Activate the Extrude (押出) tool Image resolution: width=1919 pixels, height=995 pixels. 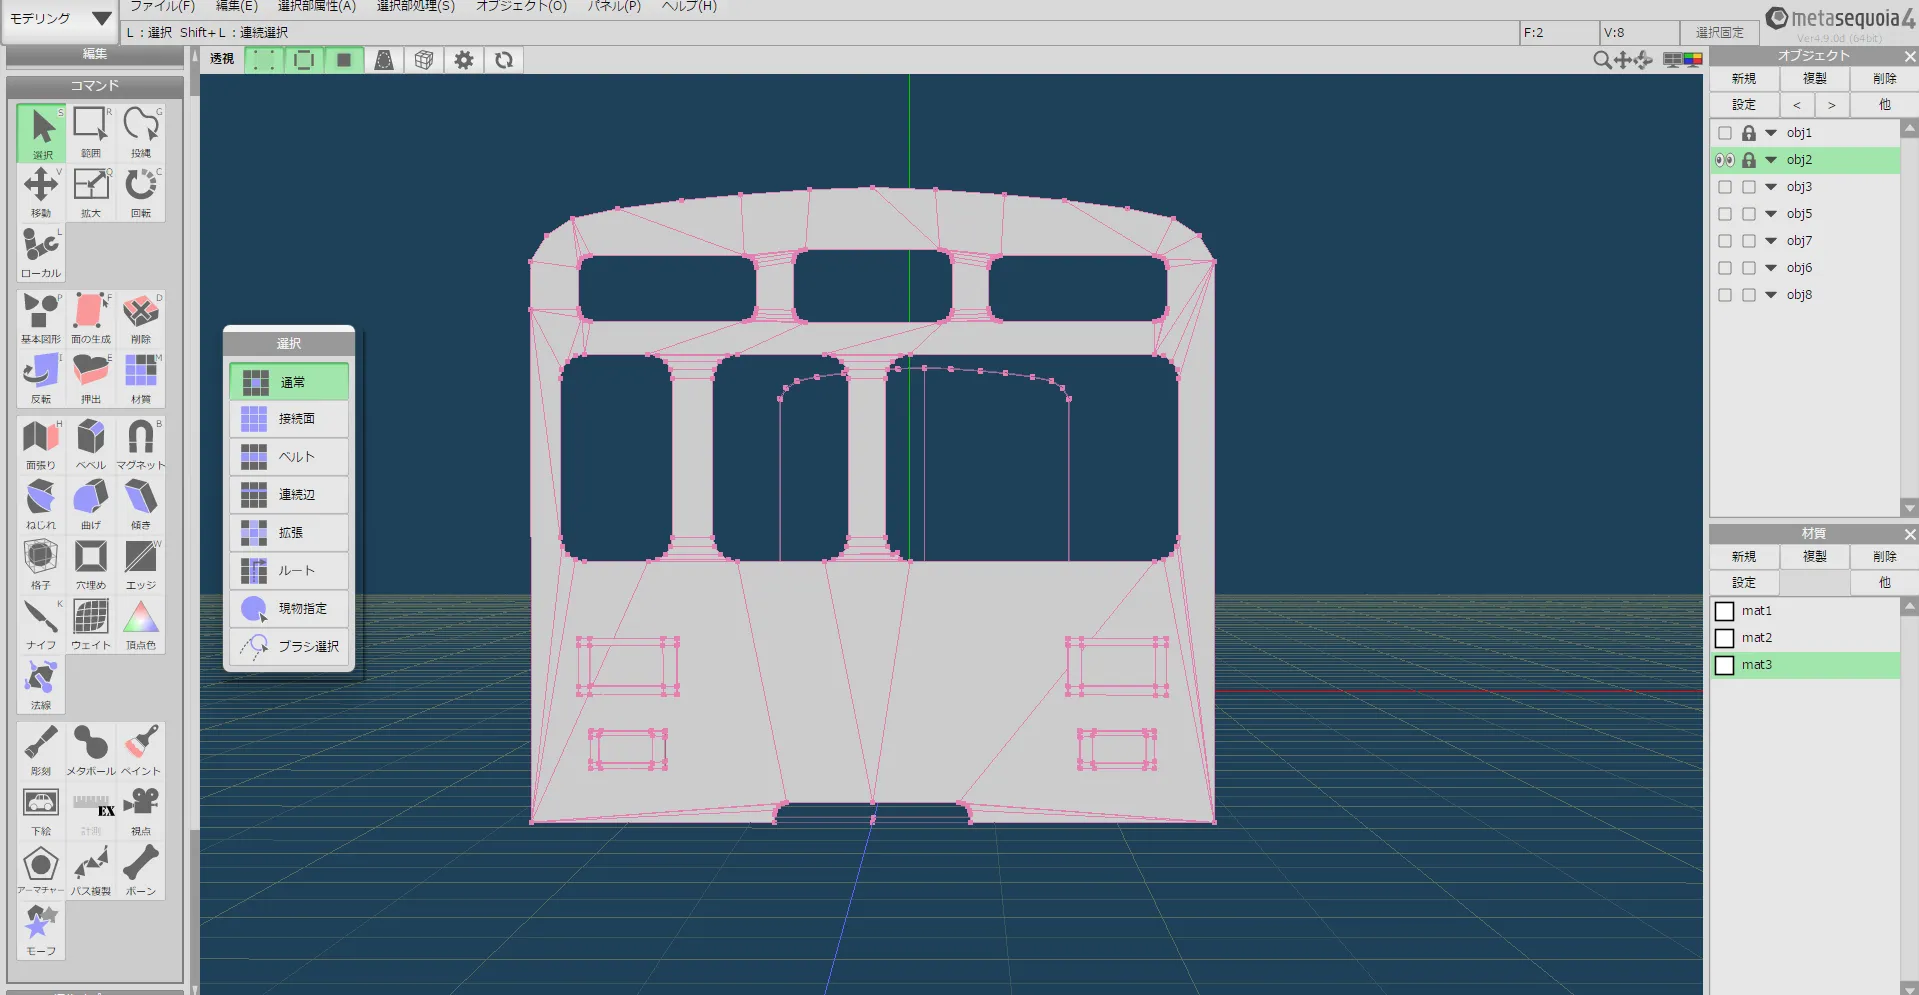[91, 376]
